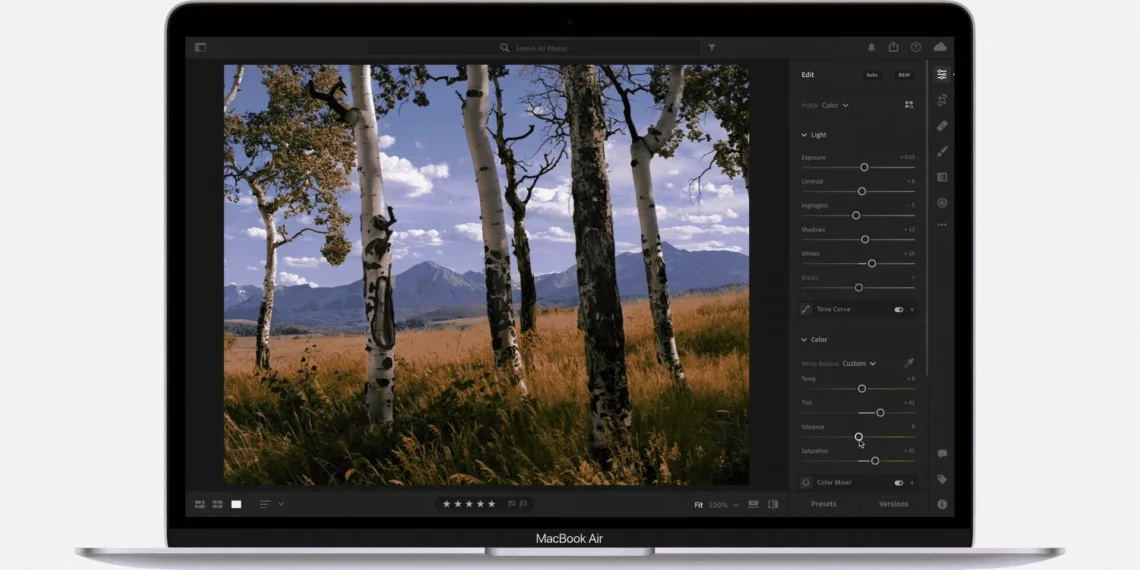Click the Search All Photos field
This screenshot has width=1140, height=570.
tap(534, 48)
